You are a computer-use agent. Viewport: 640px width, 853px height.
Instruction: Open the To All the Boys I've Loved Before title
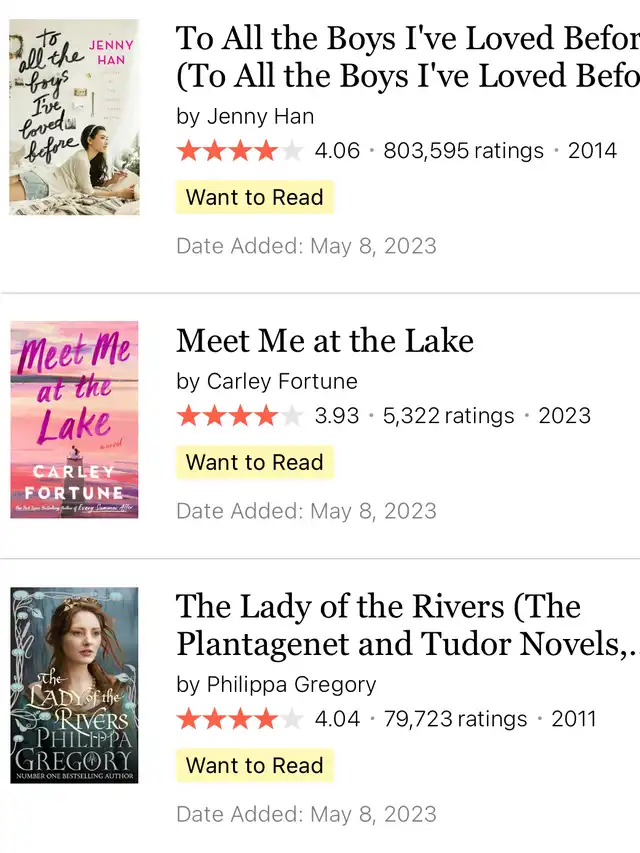tap(407, 58)
